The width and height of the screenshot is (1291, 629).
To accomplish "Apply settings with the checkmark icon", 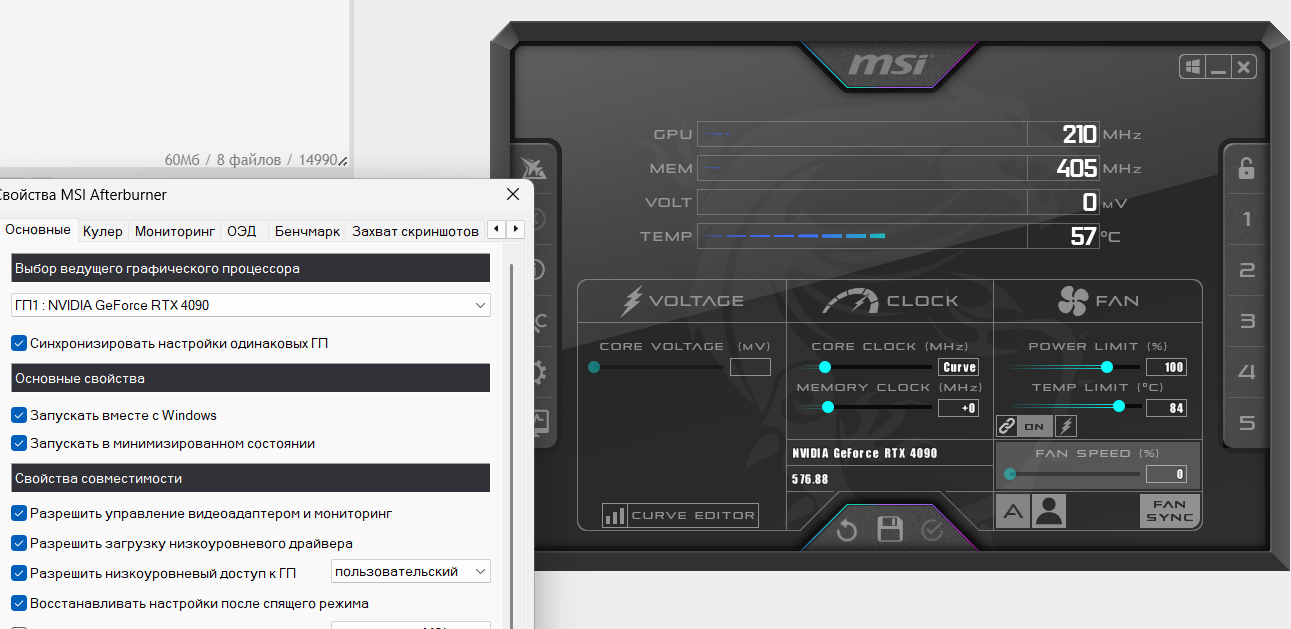I will (x=933, y=530).
